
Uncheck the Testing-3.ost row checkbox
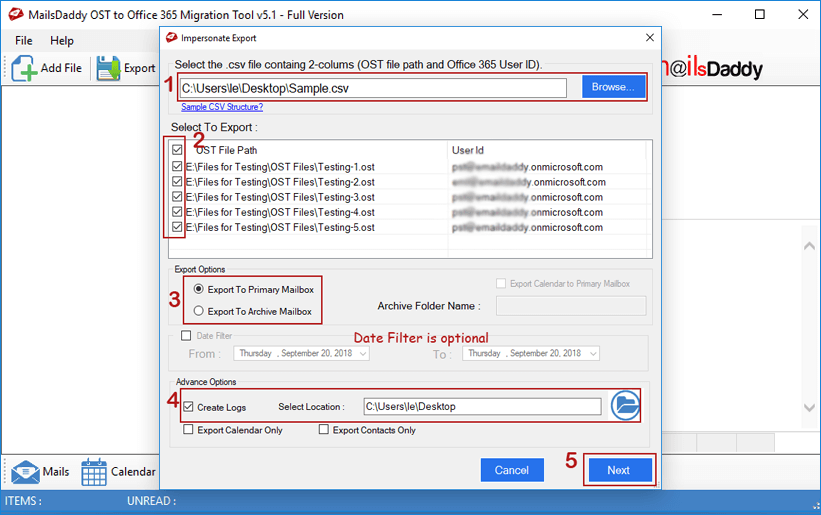177,197
